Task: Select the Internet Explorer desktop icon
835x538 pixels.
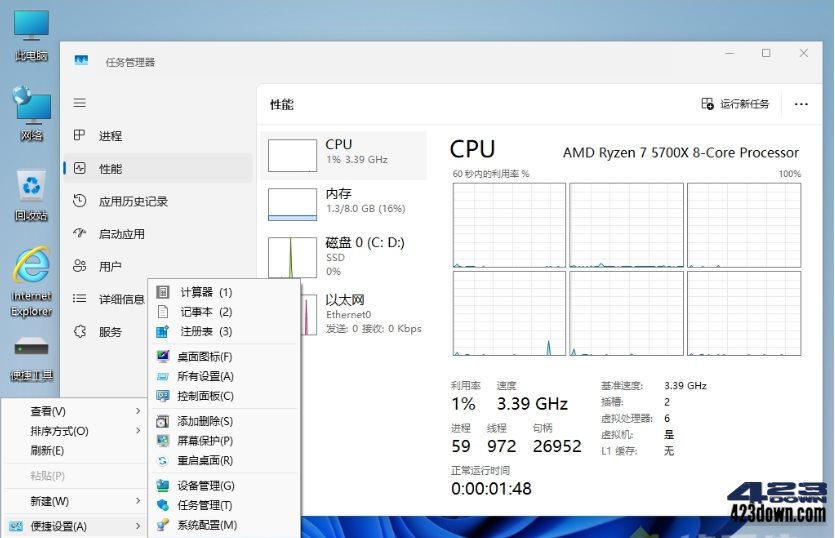Action: coord(31,281)
